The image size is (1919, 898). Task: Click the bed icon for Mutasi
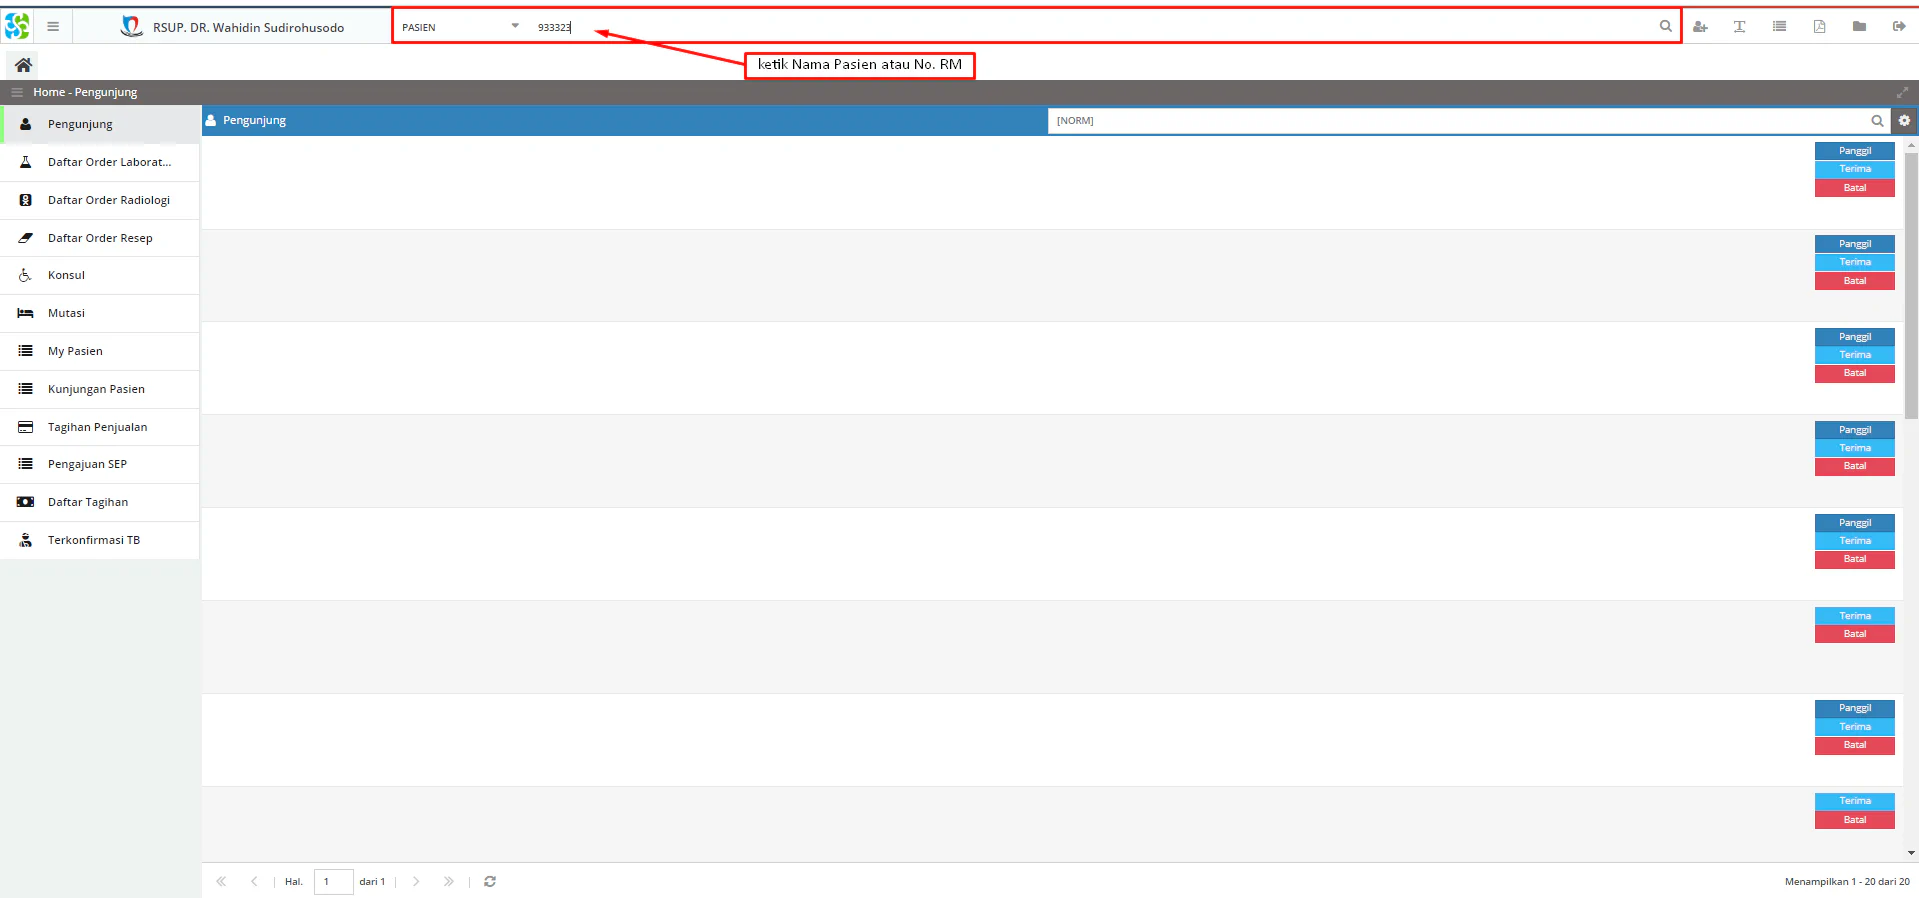[x=26, y=313]
